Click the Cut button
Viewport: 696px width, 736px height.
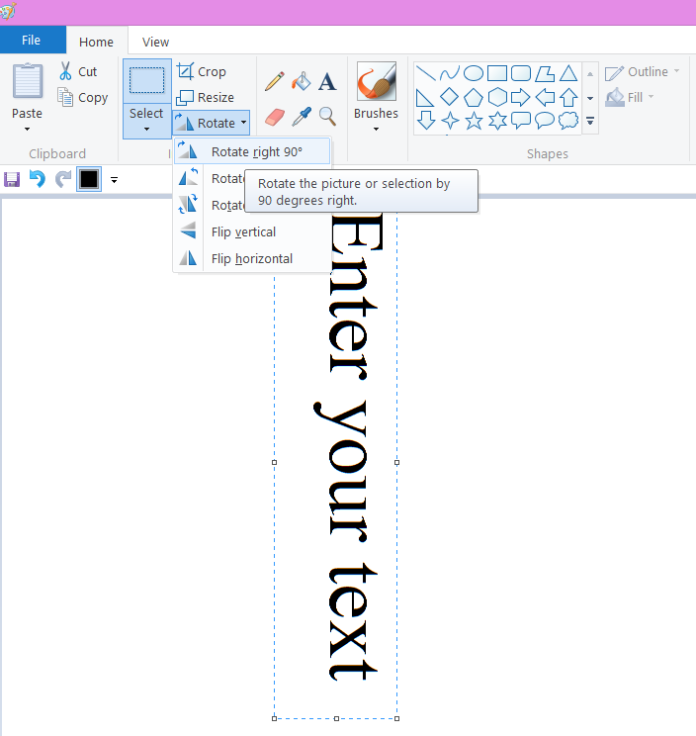tap(77, 72)
